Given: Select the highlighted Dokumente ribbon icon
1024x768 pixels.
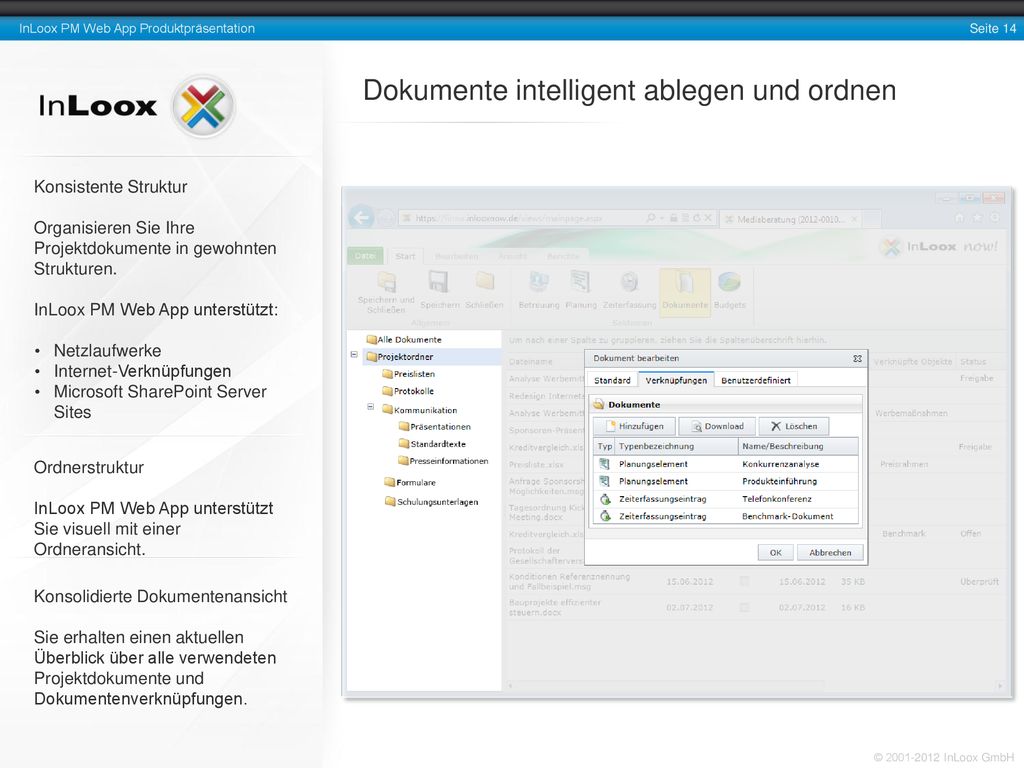Looking at the screenshot, I should [x=684, y=291].
